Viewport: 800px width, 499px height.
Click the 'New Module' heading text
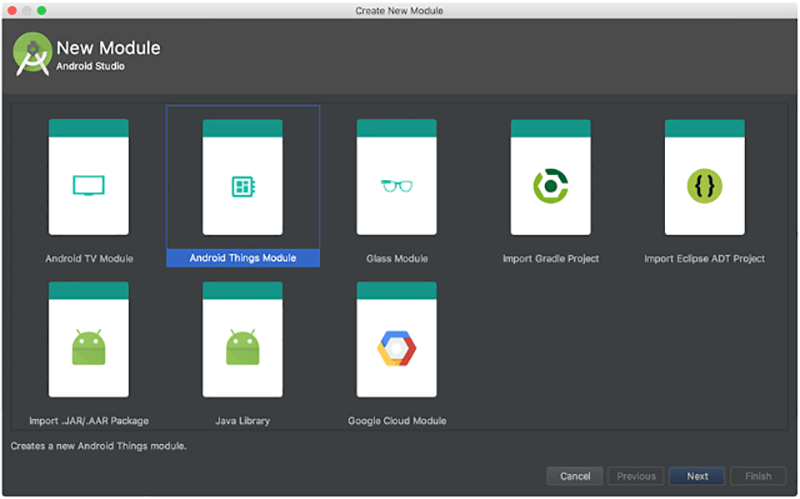point(108,48)
